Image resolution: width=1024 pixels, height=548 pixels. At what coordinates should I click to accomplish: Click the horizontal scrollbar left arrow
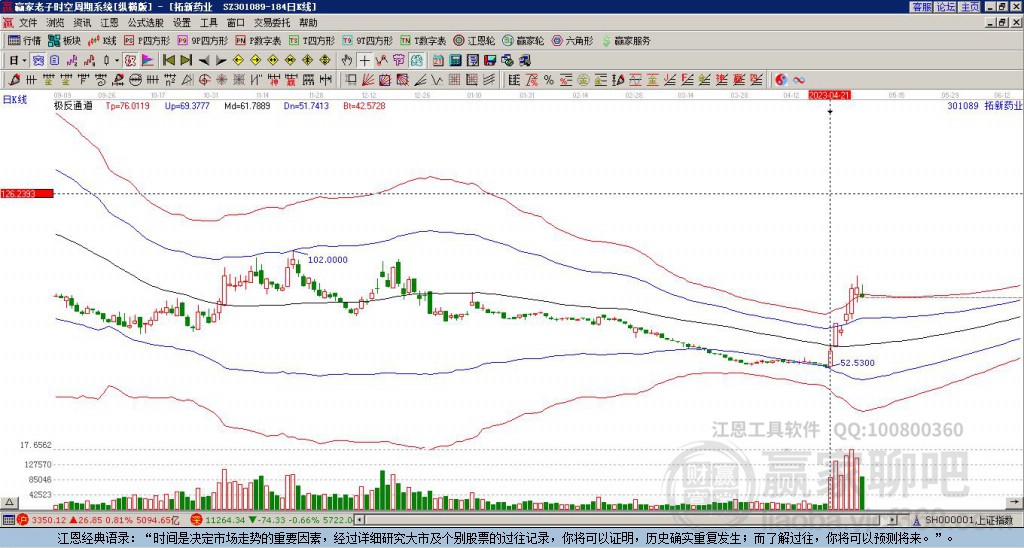click(x=360, y=520)
